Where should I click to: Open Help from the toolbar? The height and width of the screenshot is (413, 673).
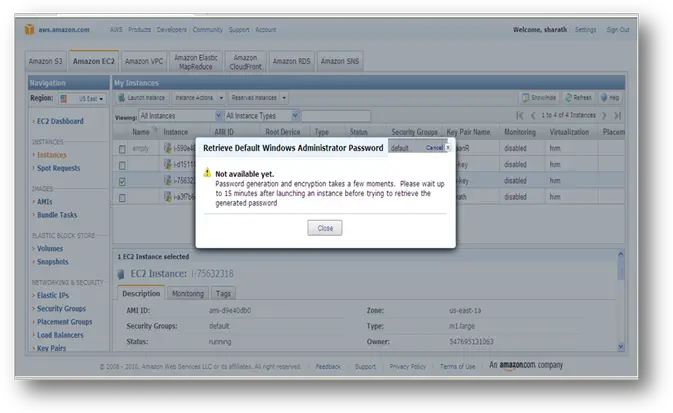click(610, 98)
